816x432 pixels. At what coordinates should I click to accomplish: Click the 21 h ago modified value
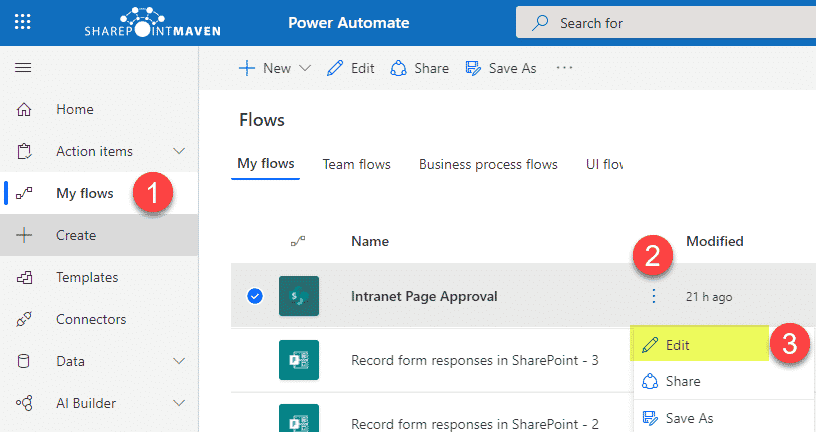(709, 297)
